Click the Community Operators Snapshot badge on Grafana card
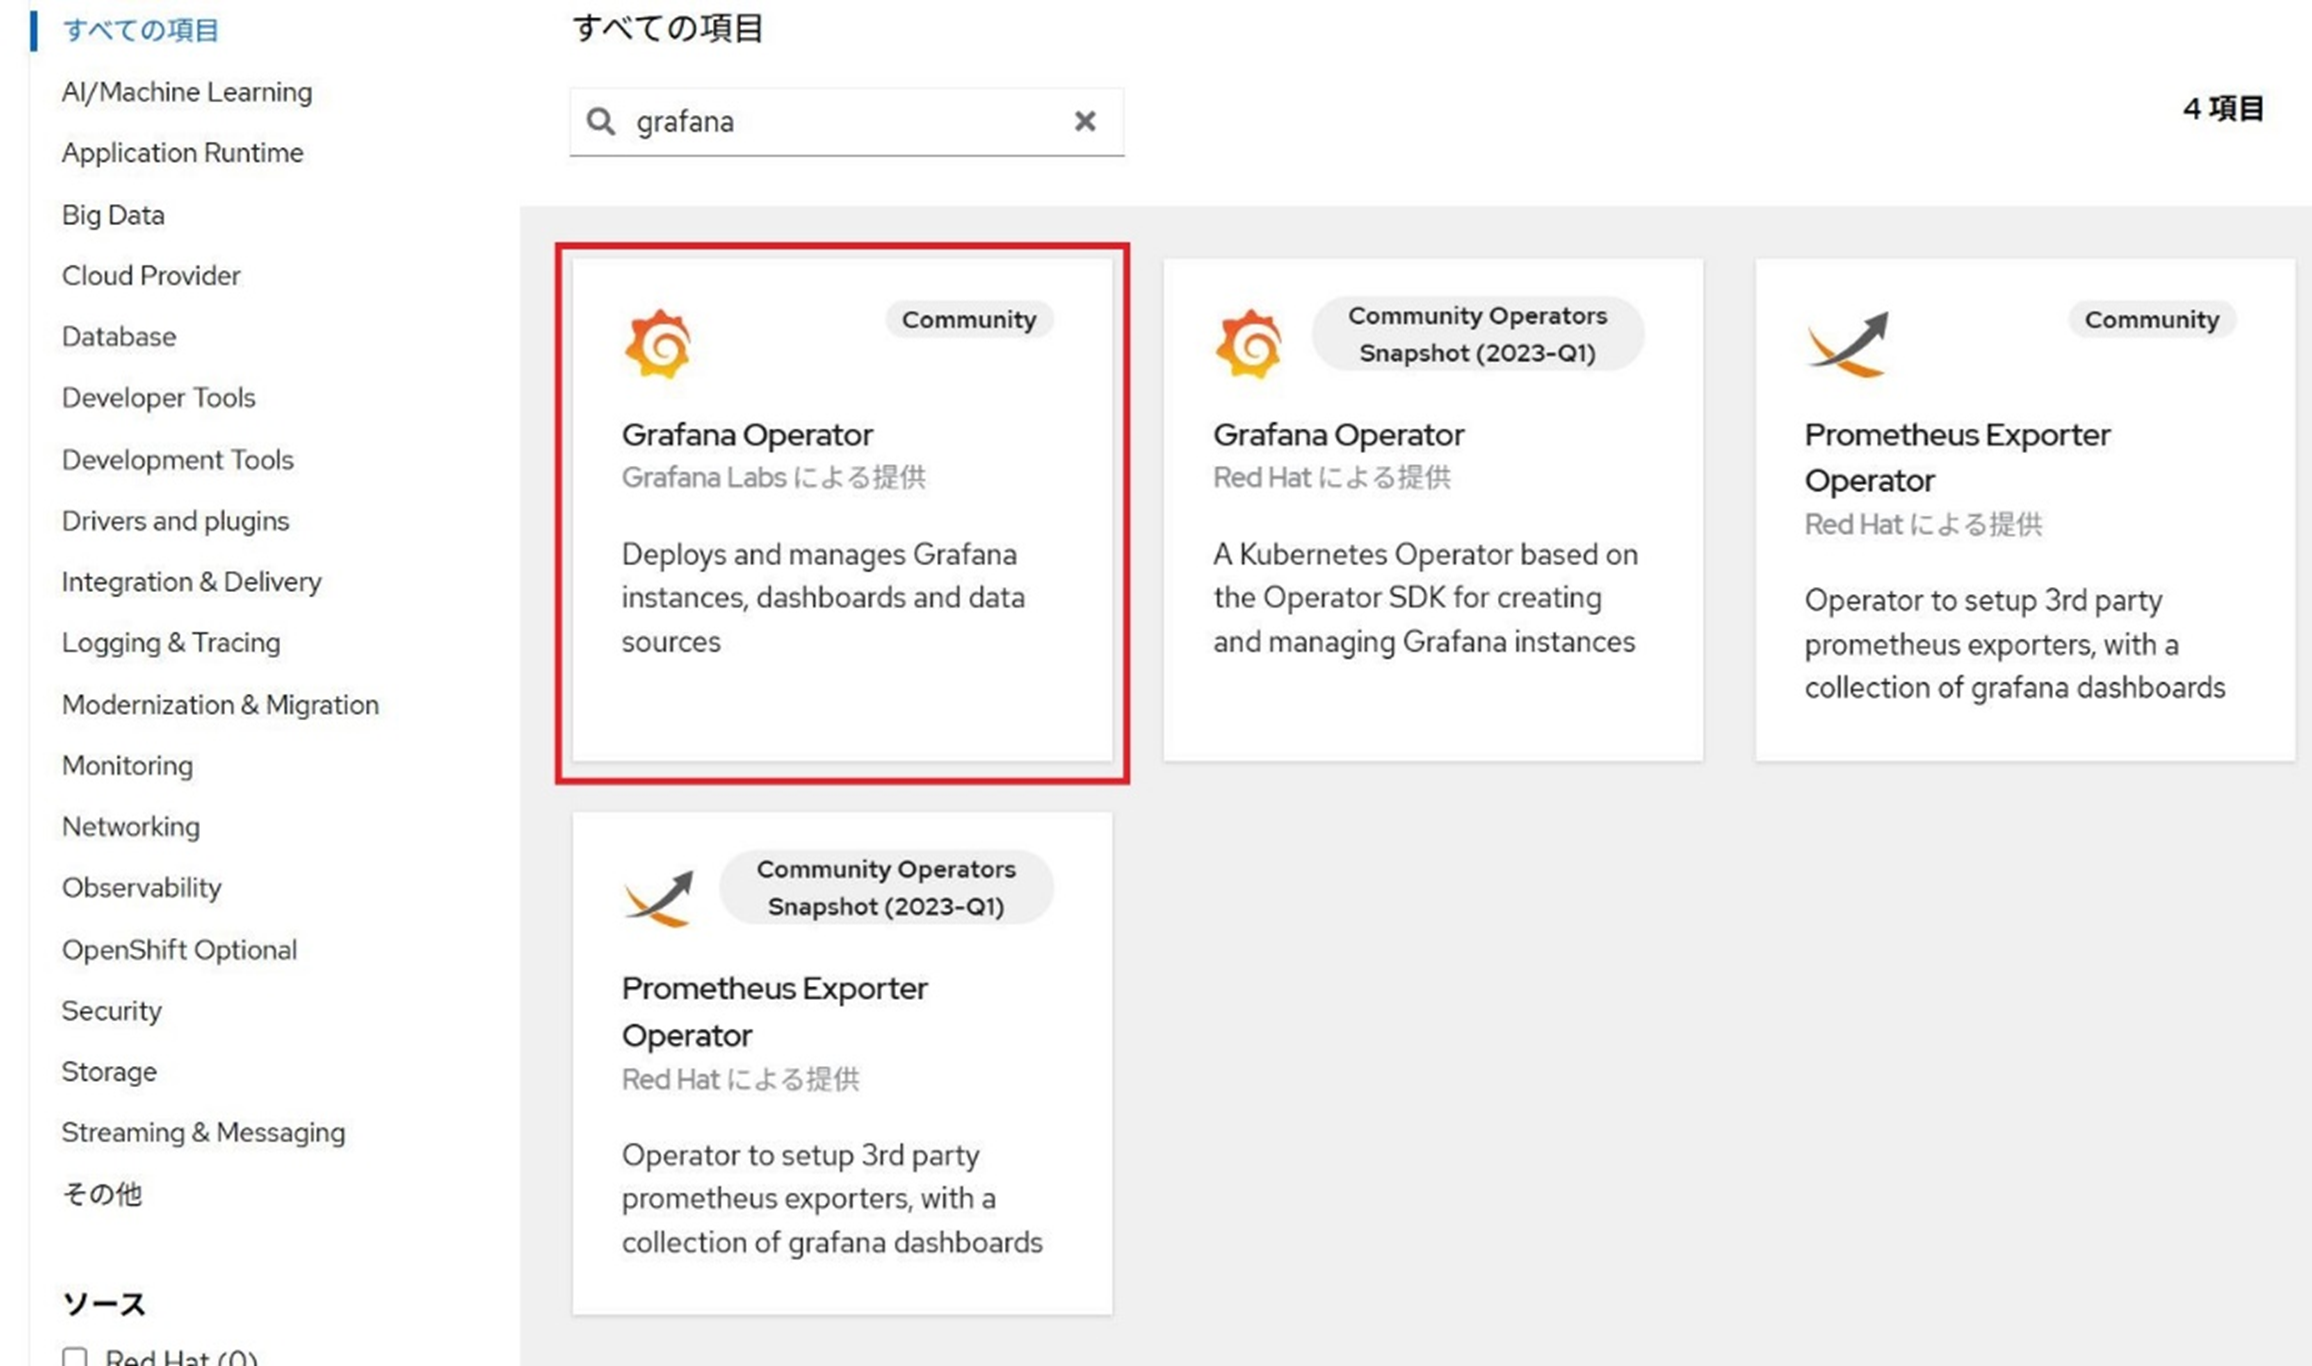 [x=1477, y=334]
